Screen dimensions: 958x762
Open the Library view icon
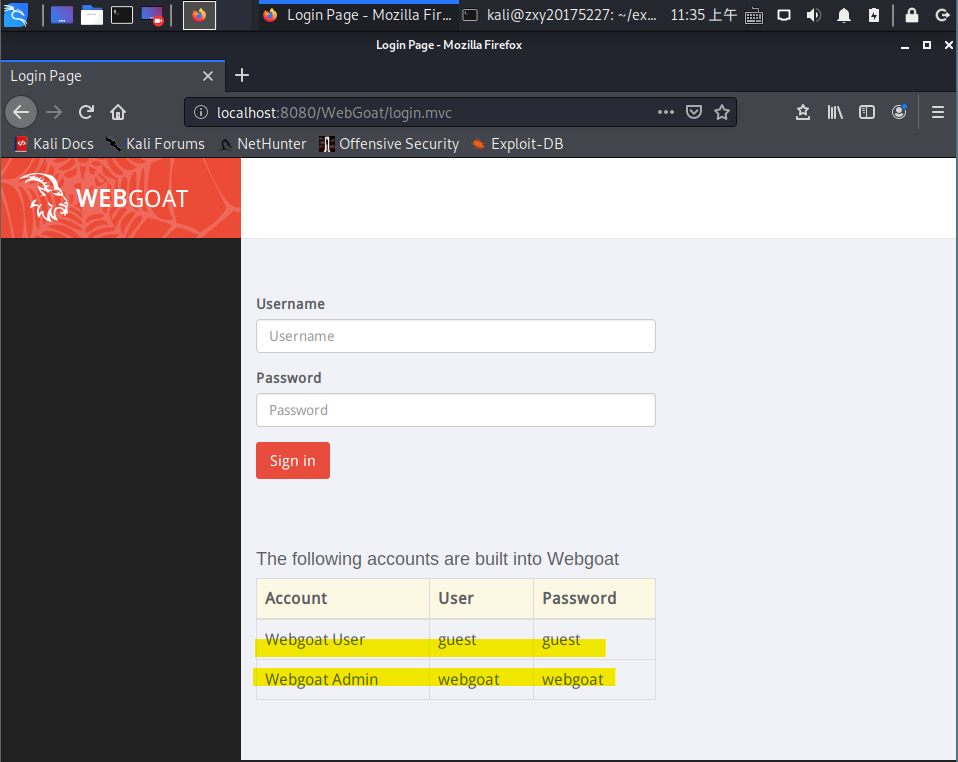(x=835, y=112)
